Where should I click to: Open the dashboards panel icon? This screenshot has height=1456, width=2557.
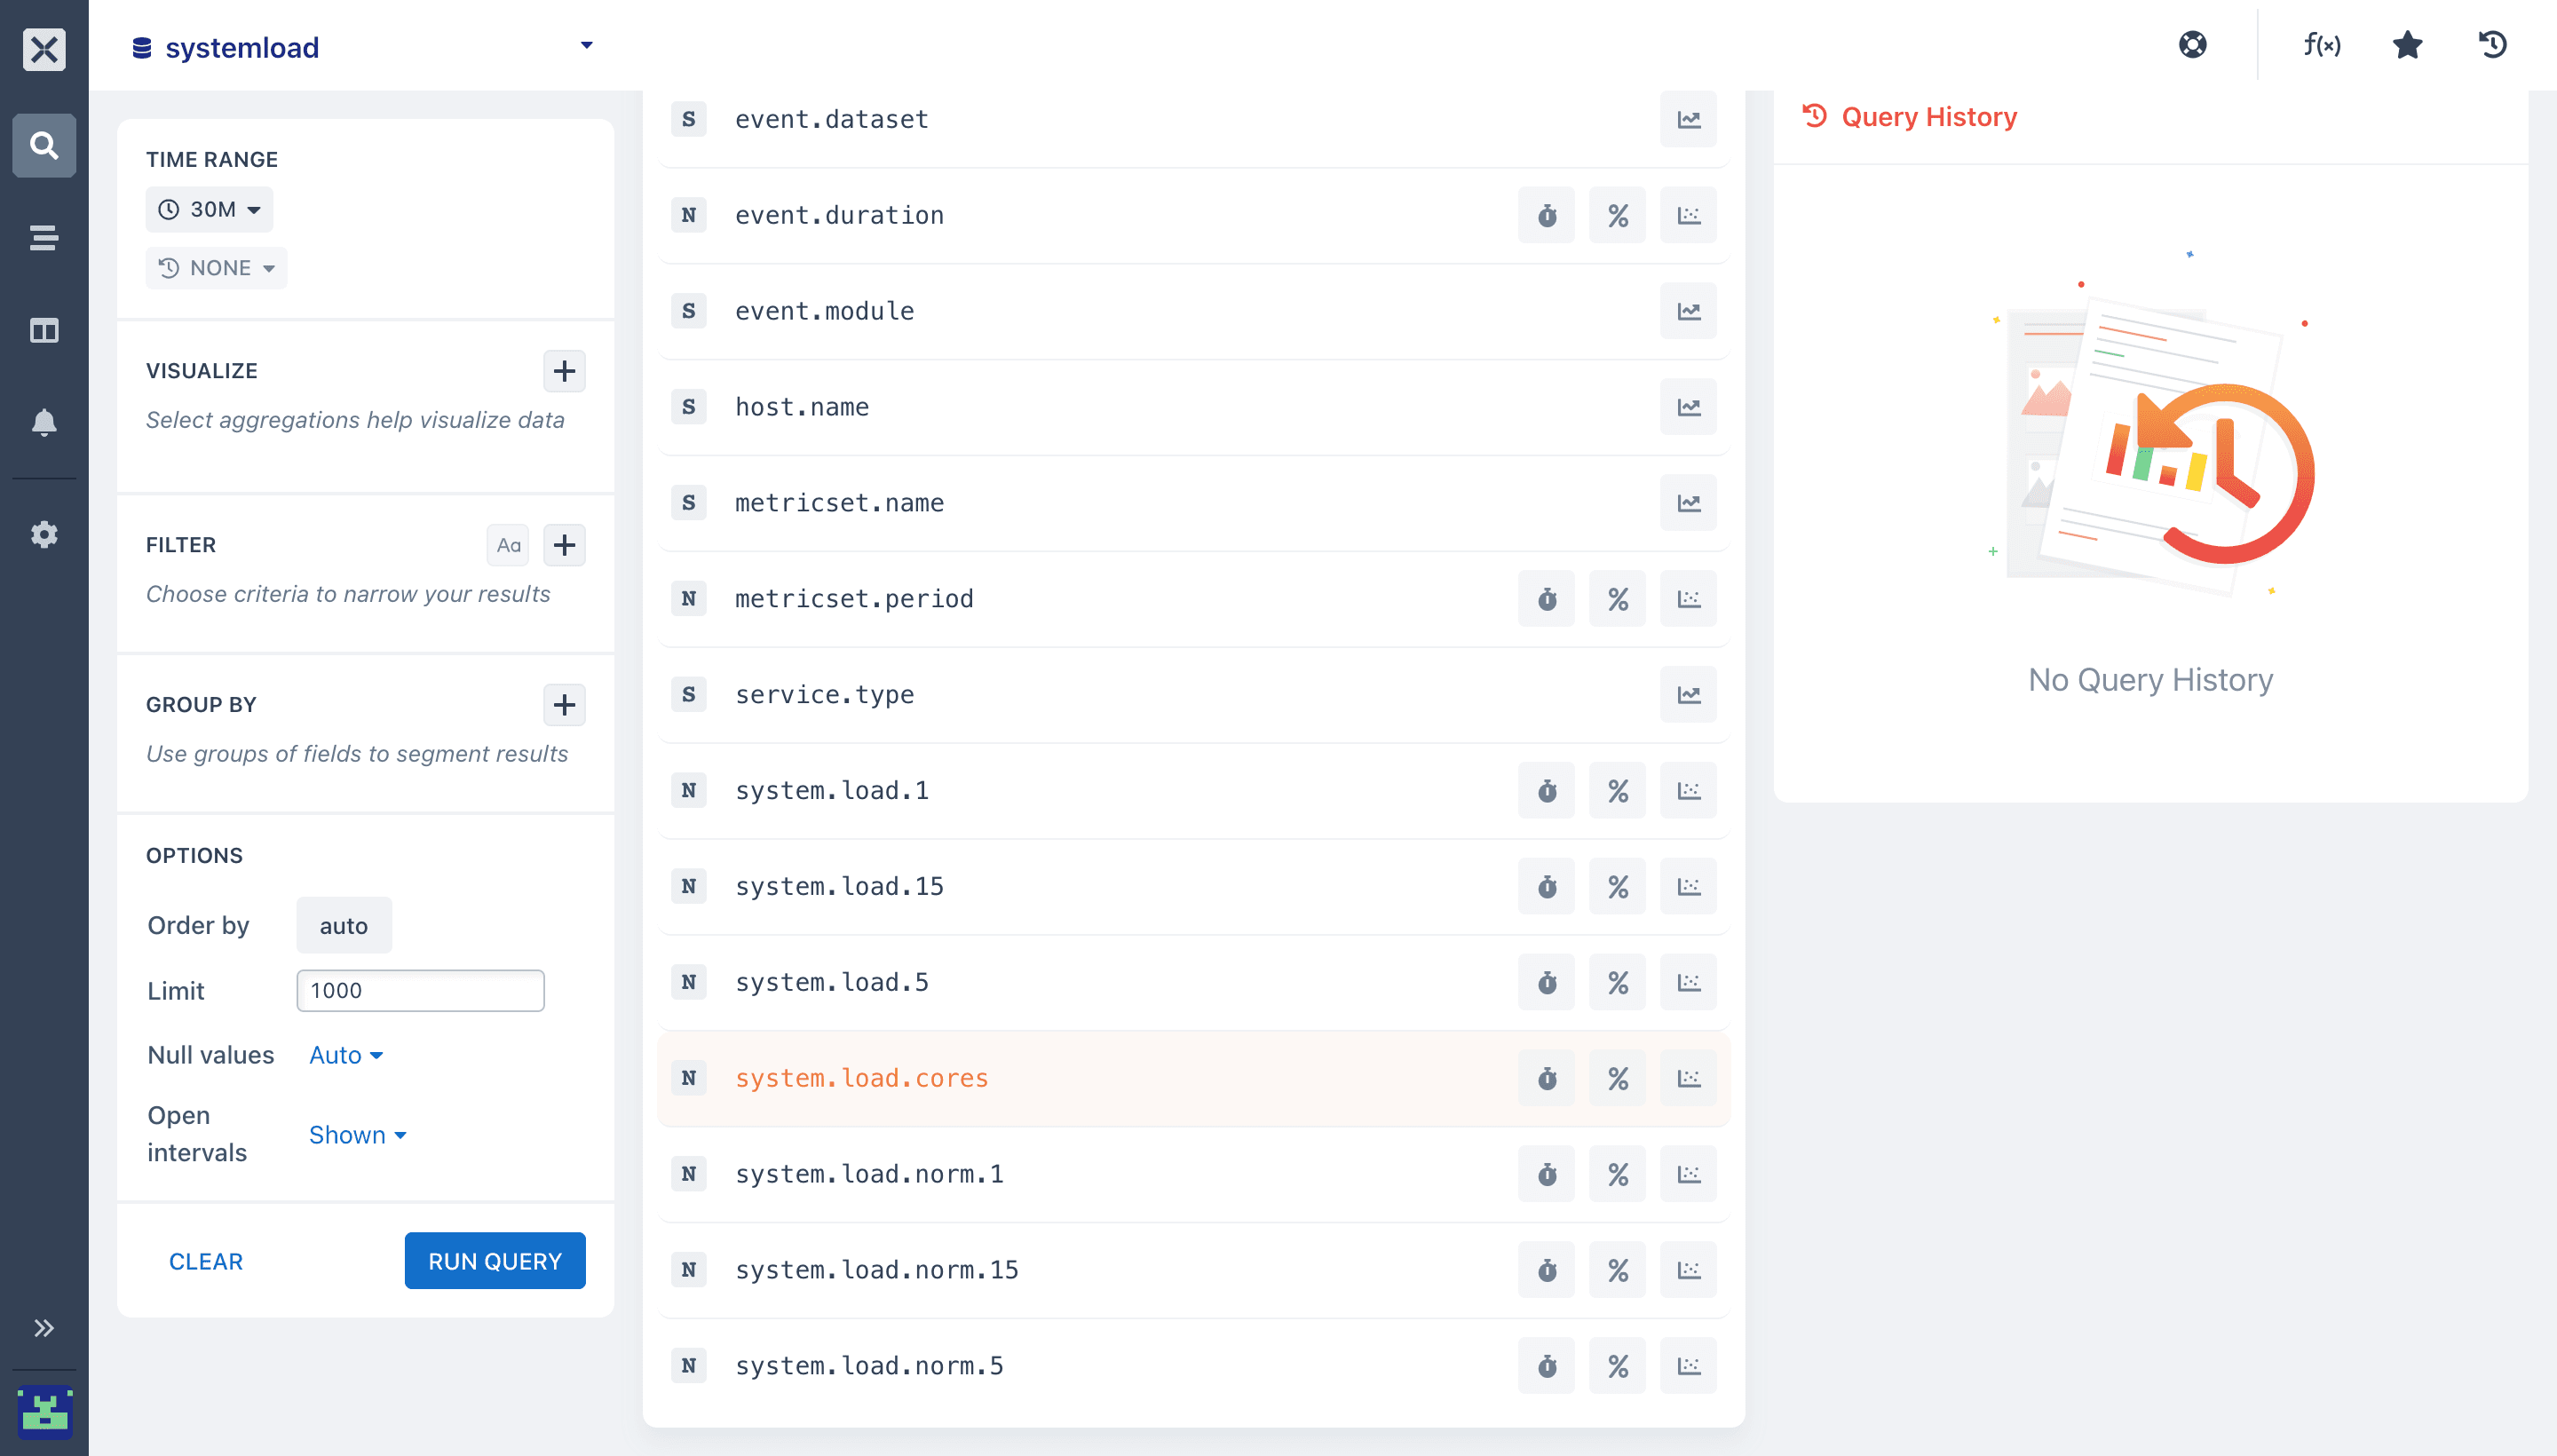44,330
